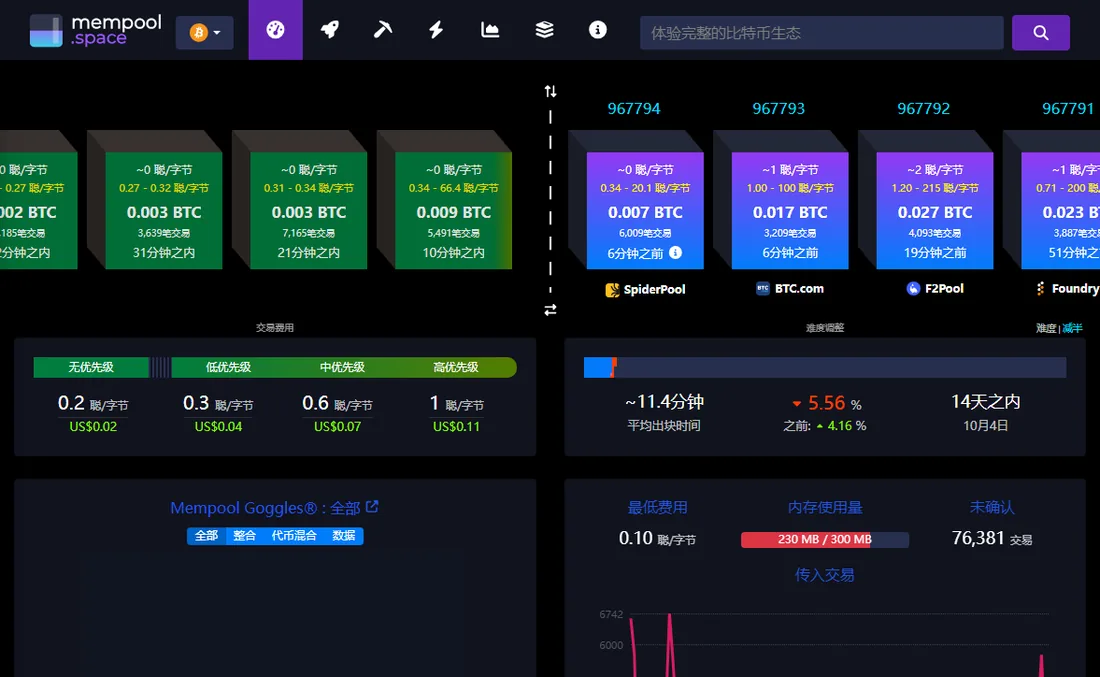1100x677 pixels.
Task: Switch to 减半 halving view
Action: 1072,328
